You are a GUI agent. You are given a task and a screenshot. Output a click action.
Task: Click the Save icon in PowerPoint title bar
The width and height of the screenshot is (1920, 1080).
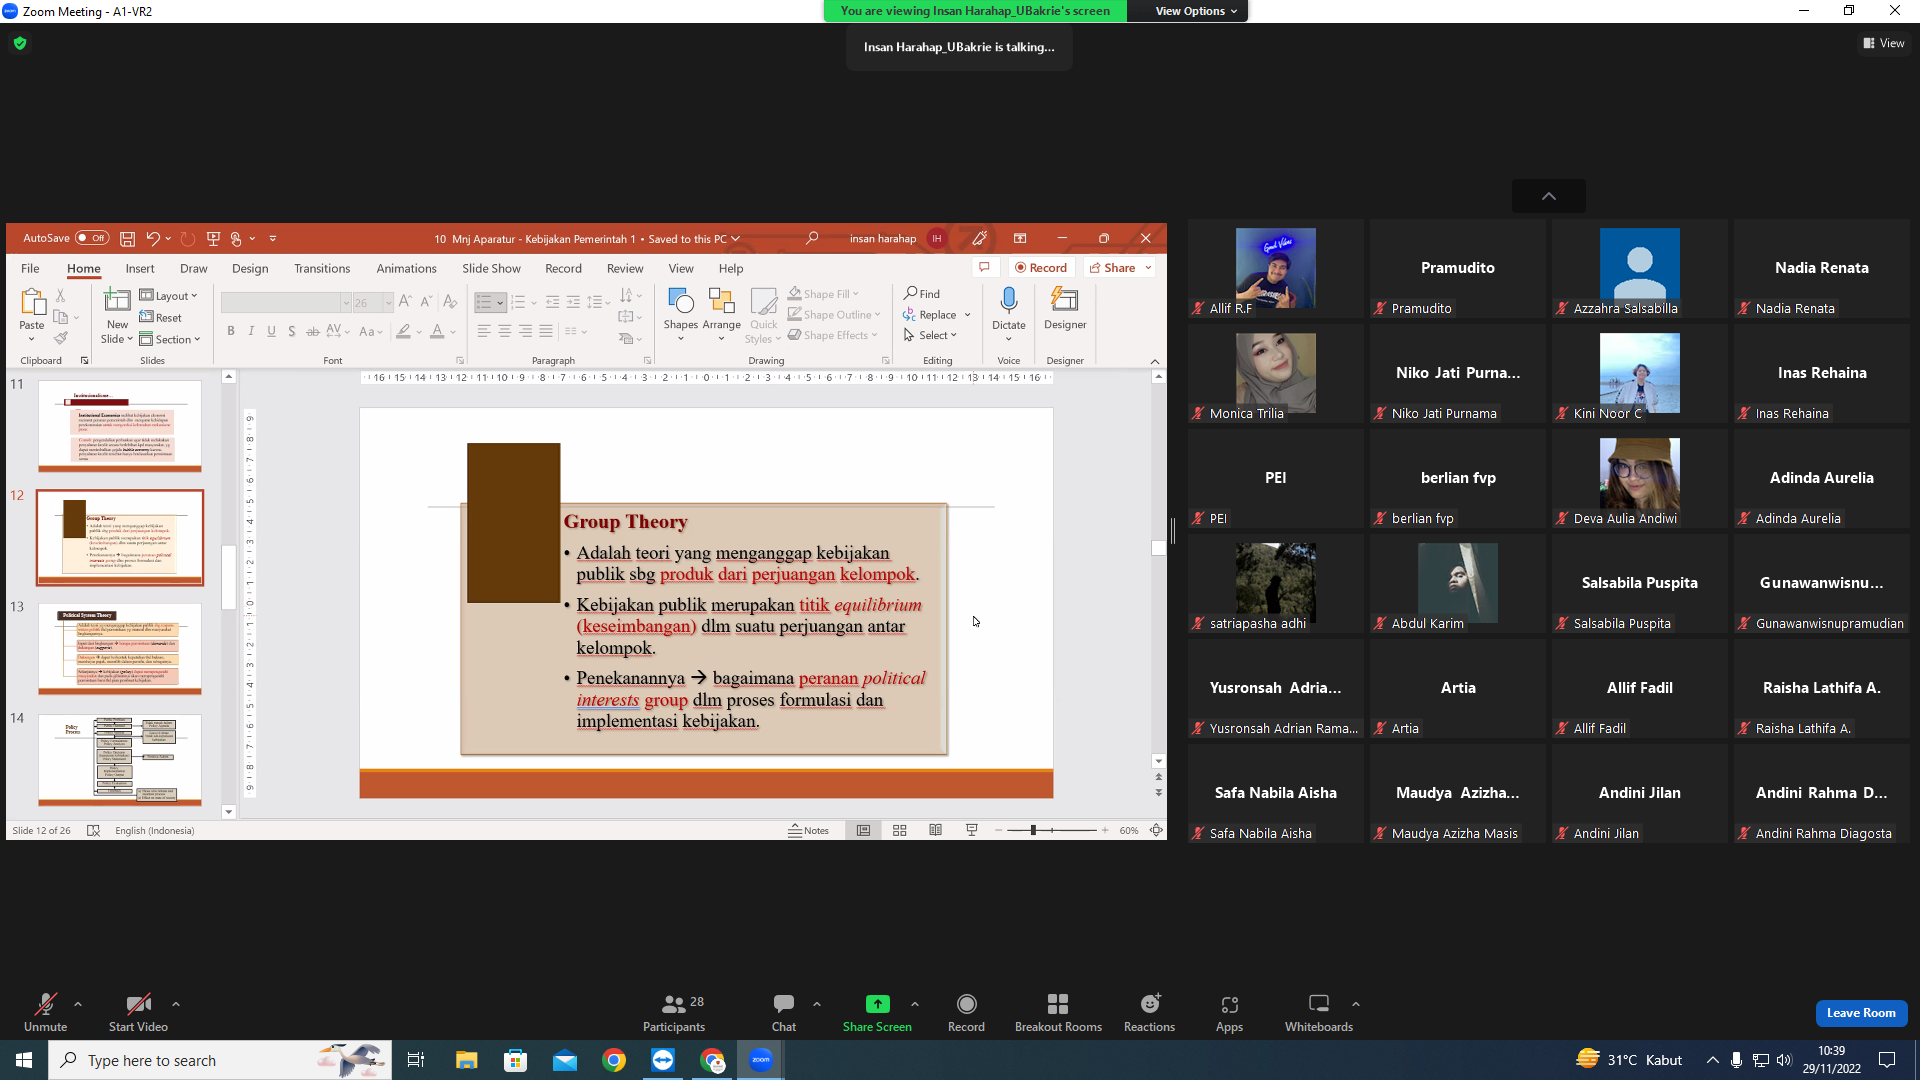coord(127,239)
